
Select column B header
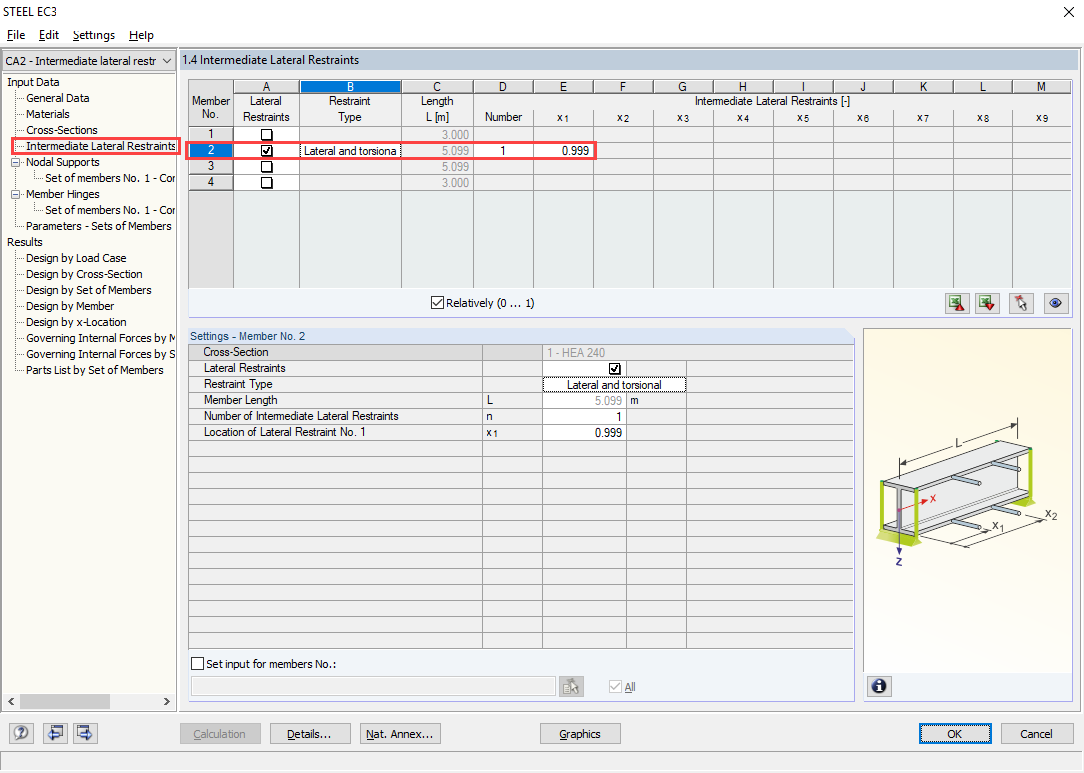pyautogui.click(x=350, y=86)
